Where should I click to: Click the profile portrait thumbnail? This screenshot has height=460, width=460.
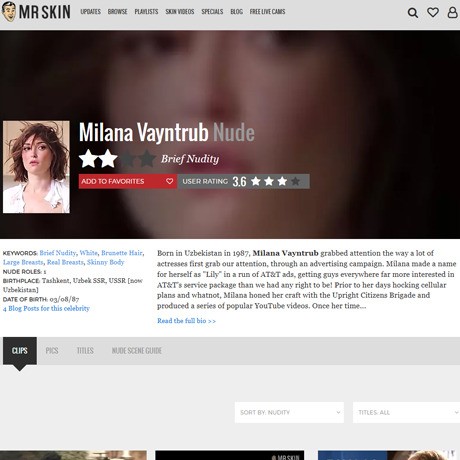36,167
